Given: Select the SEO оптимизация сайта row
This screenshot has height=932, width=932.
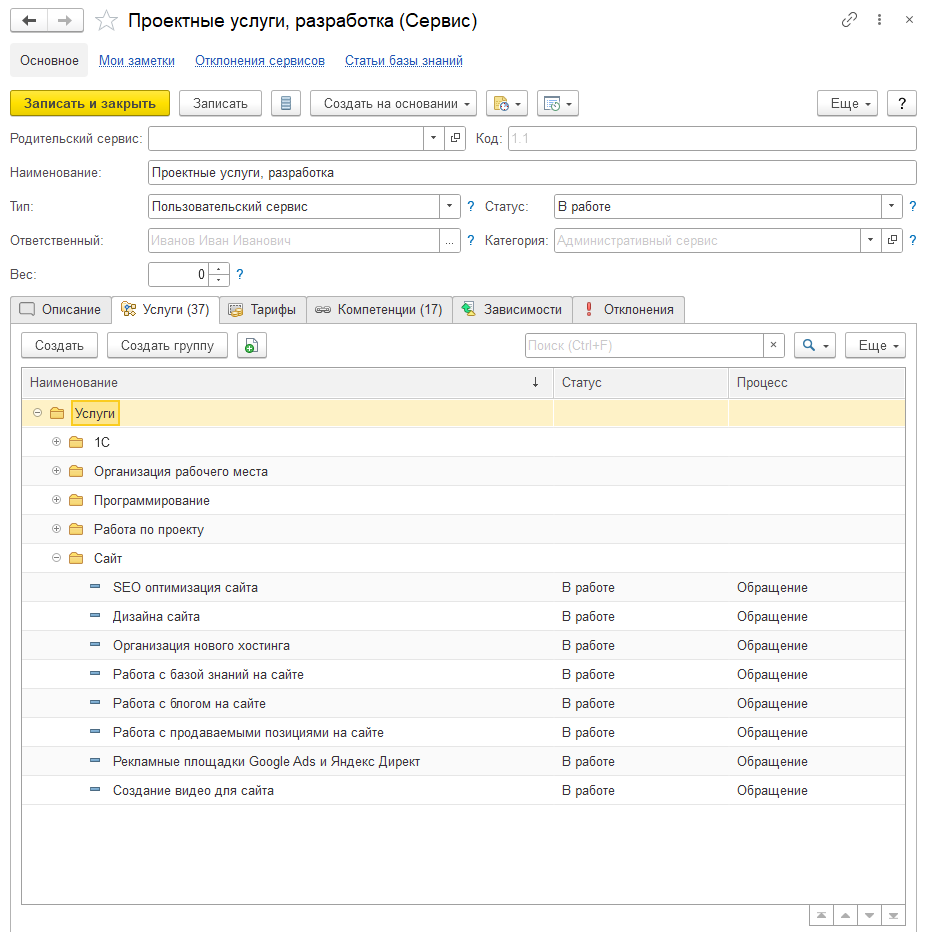Looking at the screenshot, I should click(185, 587).
